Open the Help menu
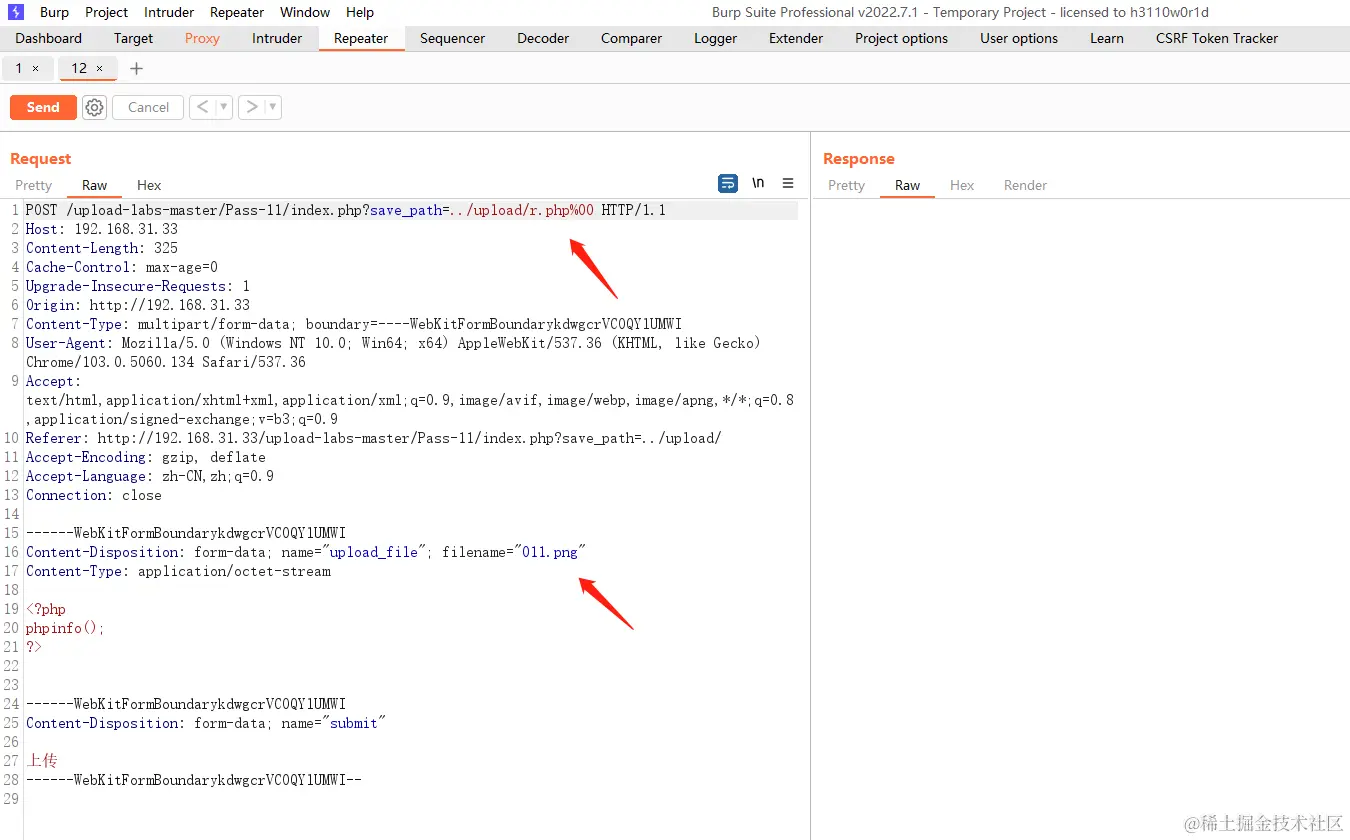 click(360, 12)
